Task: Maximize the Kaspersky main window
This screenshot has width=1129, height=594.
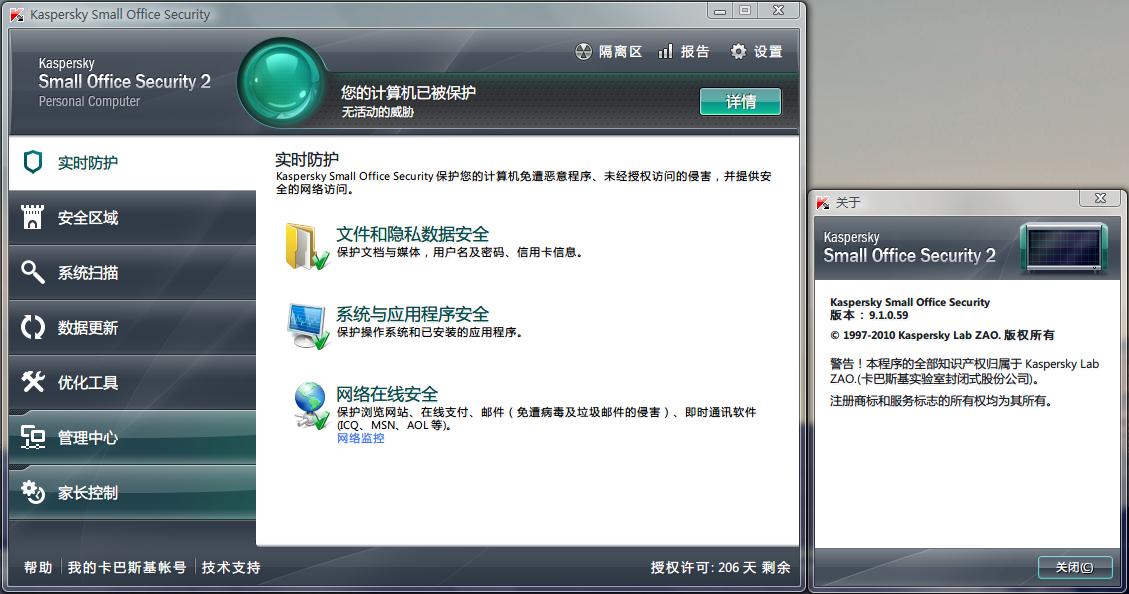Action: (745, 11)
